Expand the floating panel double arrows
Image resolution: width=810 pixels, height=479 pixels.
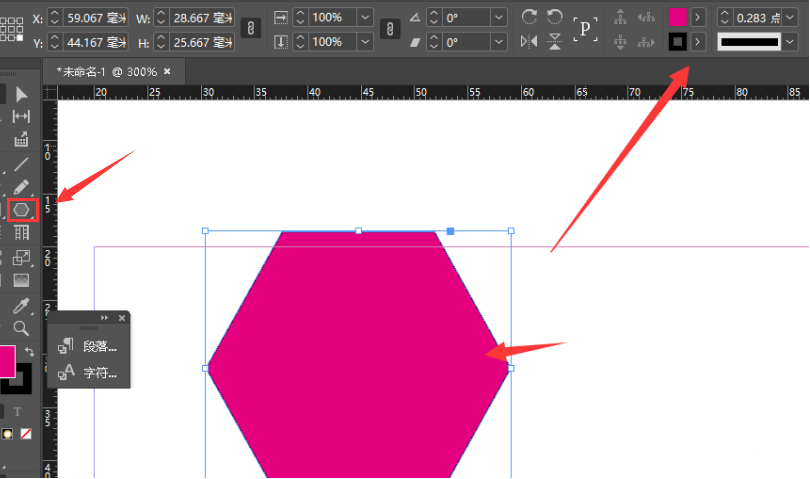[x=105, y=318]
